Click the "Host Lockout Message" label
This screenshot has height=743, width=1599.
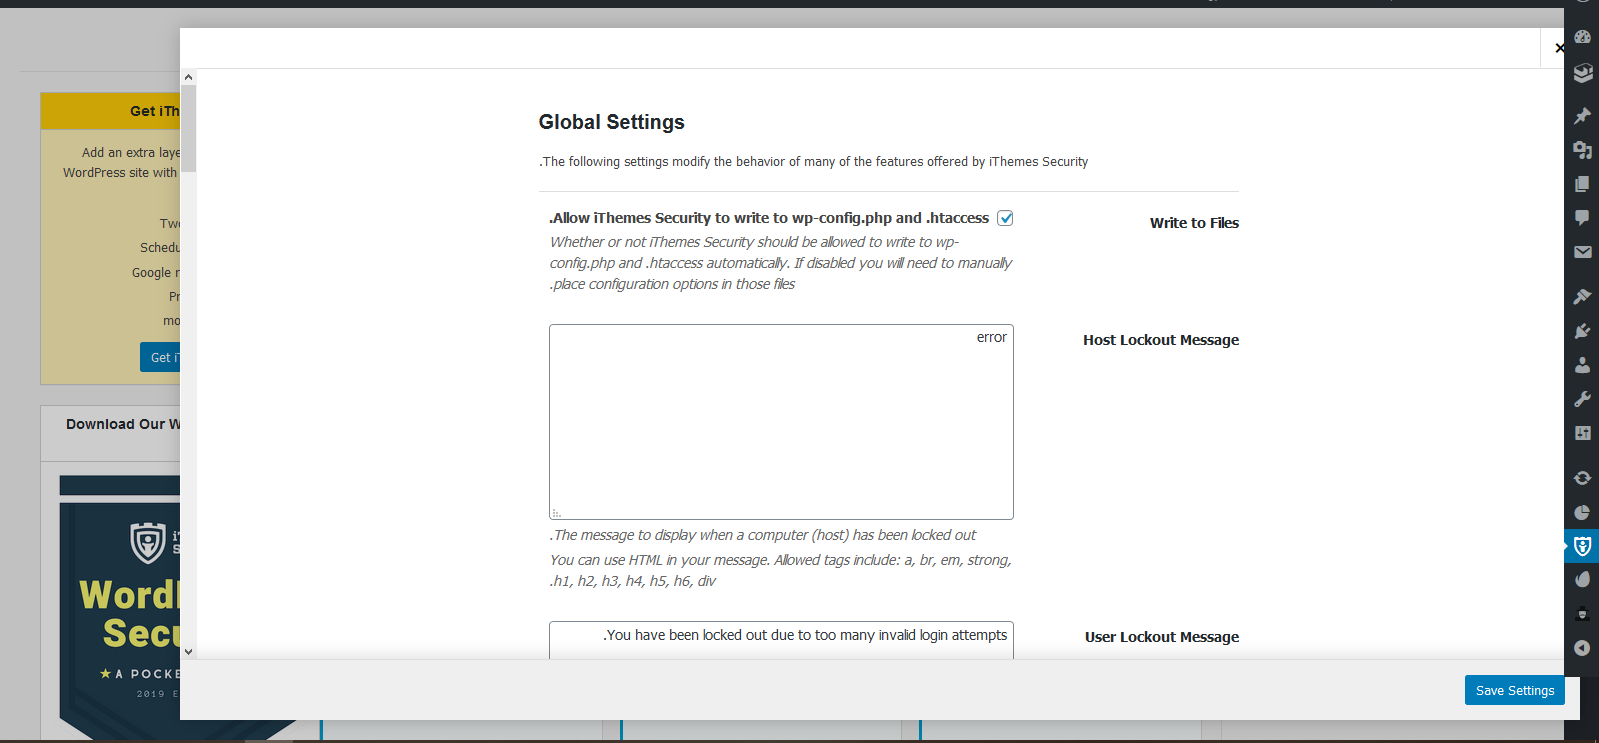tap(1161, 340)
